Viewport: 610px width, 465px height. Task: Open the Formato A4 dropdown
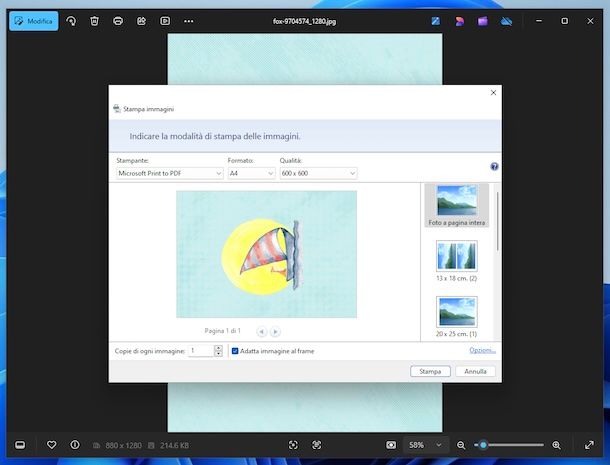coord(250,173)
